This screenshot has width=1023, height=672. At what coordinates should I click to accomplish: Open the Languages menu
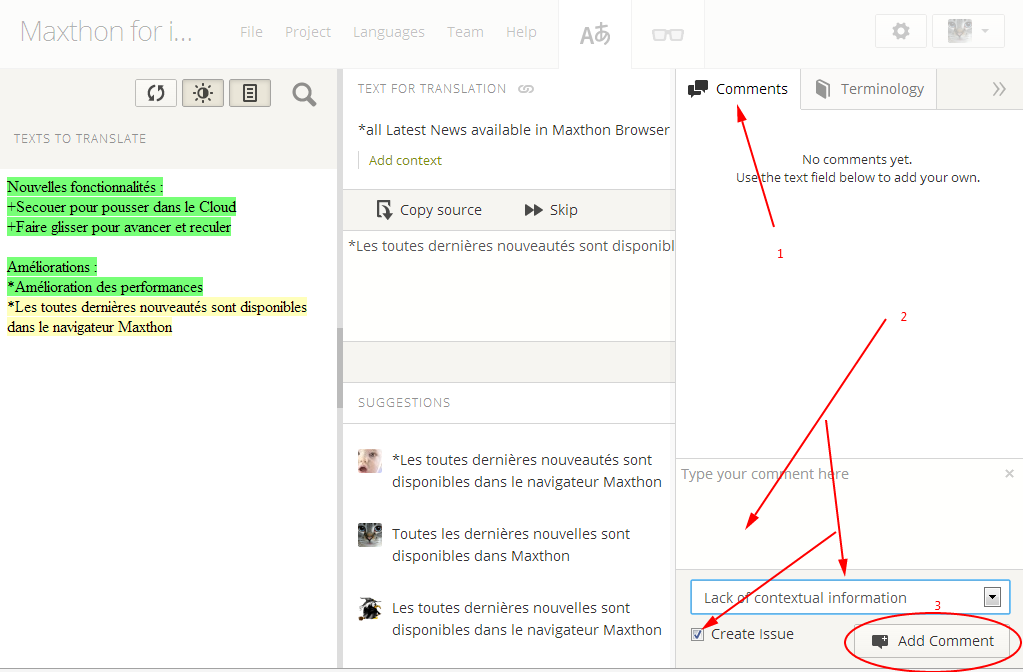[389, 32]
